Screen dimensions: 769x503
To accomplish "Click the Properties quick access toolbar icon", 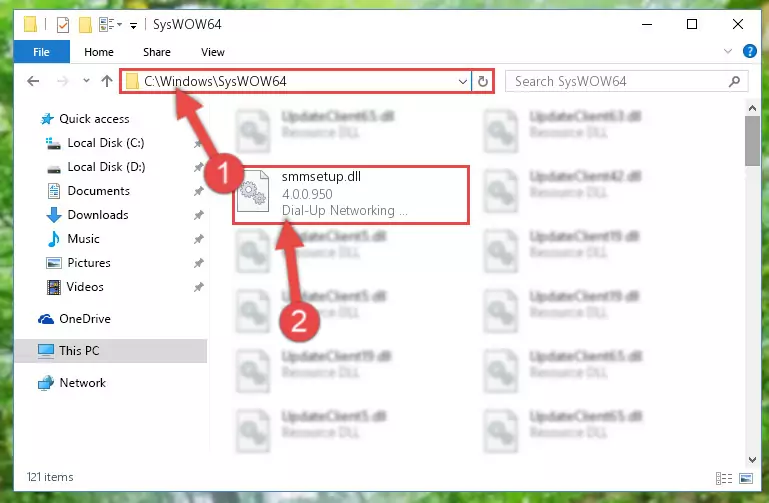I will (63, 25).
